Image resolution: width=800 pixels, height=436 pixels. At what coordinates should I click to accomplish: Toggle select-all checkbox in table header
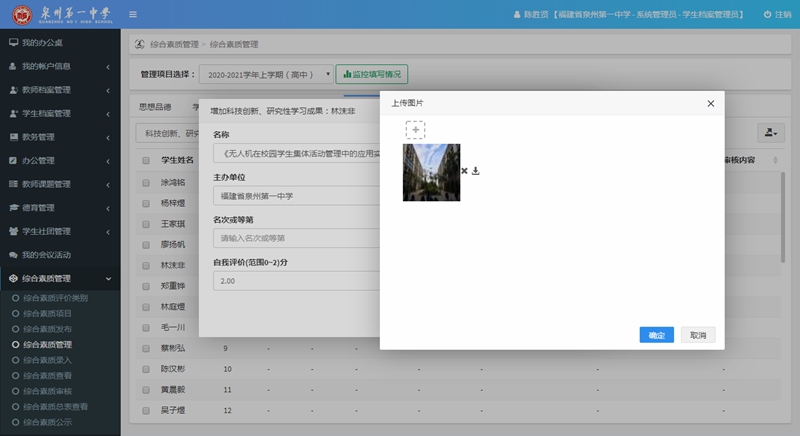(146, 160)
